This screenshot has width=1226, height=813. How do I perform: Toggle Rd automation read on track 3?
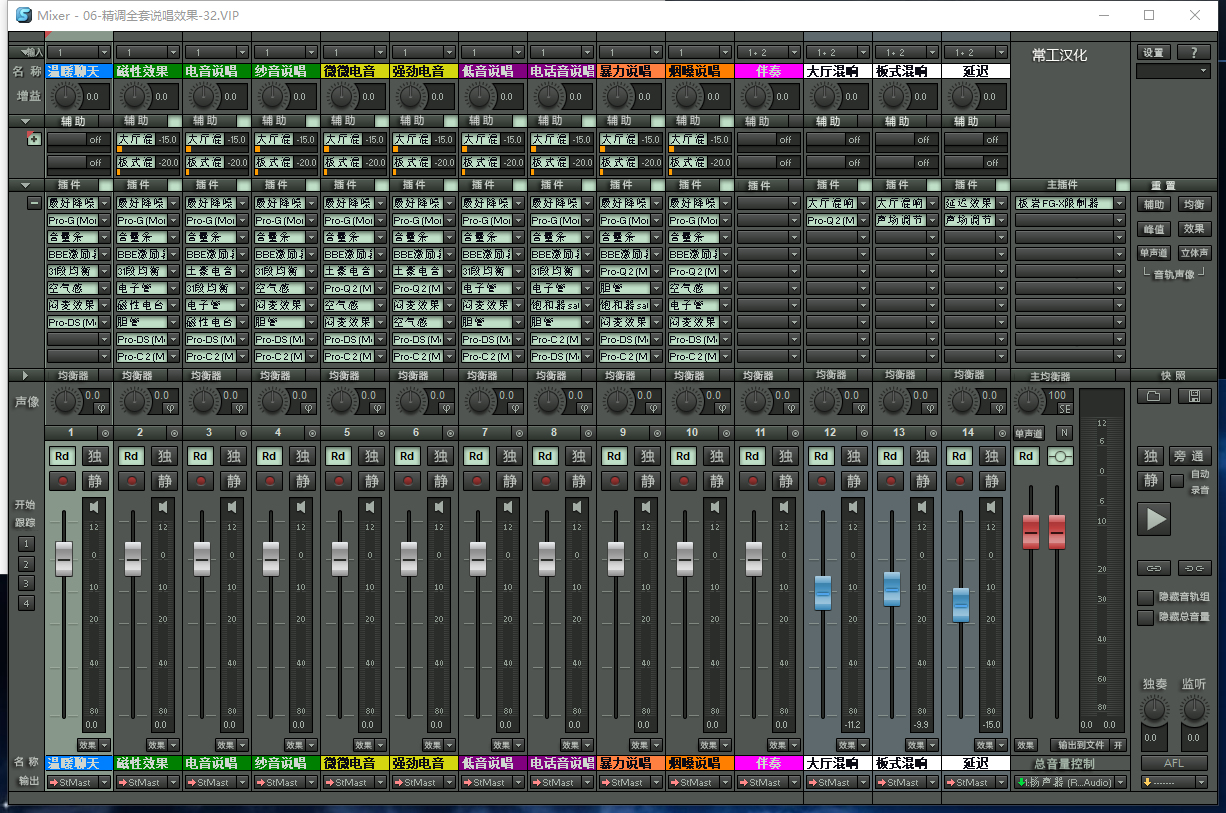200,456
